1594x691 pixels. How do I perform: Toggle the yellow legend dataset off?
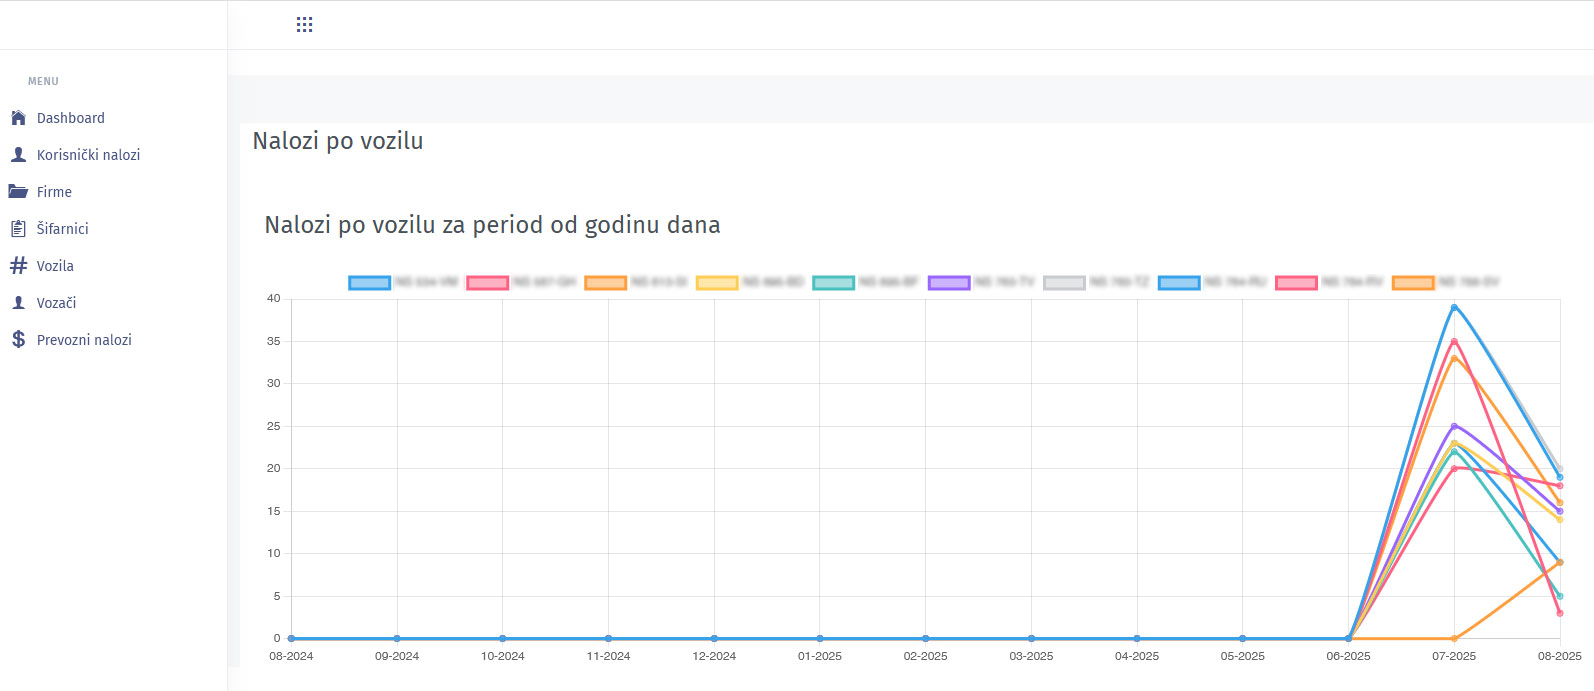pos(717,283)
